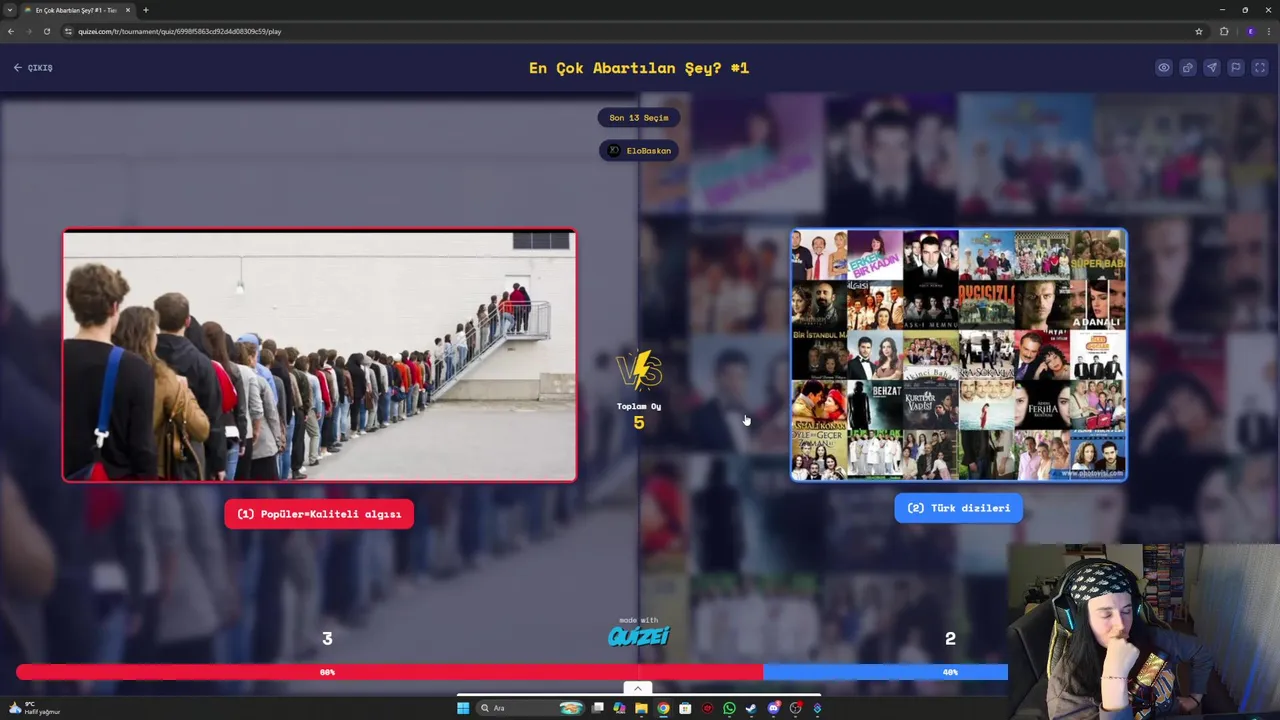Click the flag report icon in quiz header
This screenshot has height=720, width=1280.
click(1236, 68)
